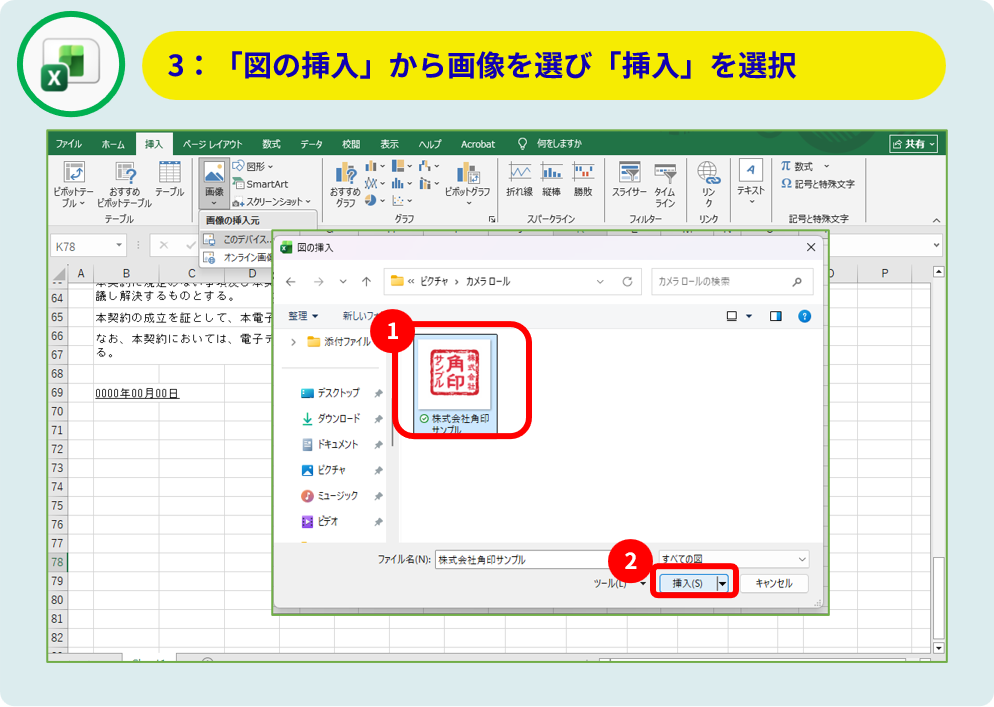
Task: Click the Table icon in ribbon
Action: [x=169, y=174]
